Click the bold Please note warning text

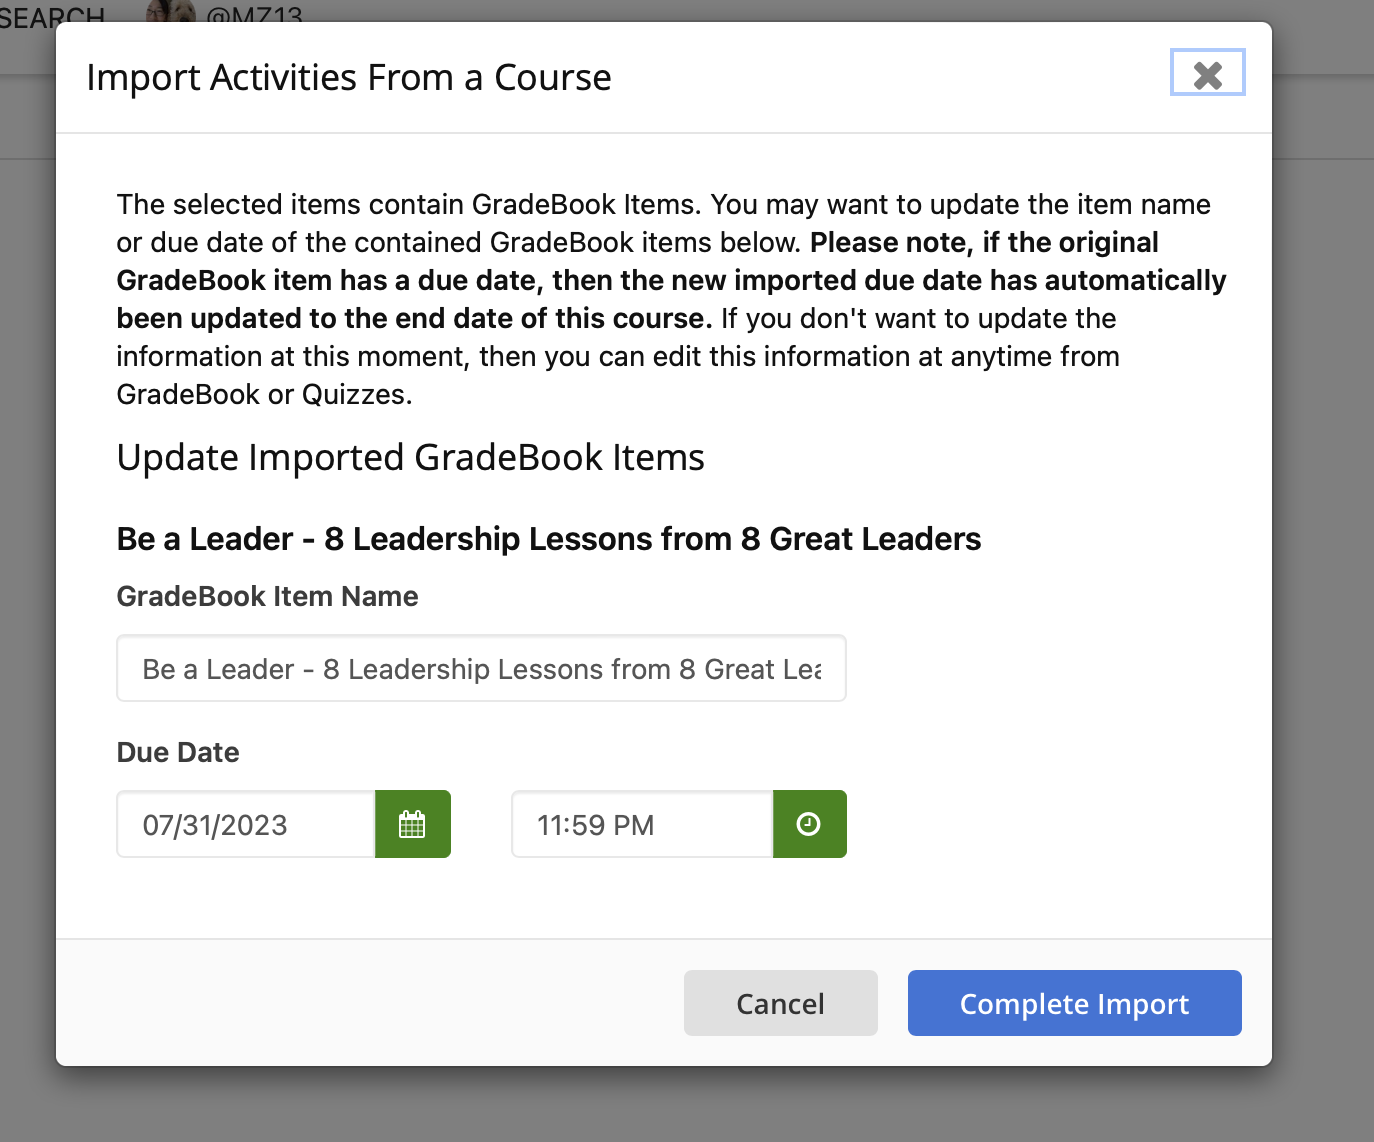[x=672, y=280]
